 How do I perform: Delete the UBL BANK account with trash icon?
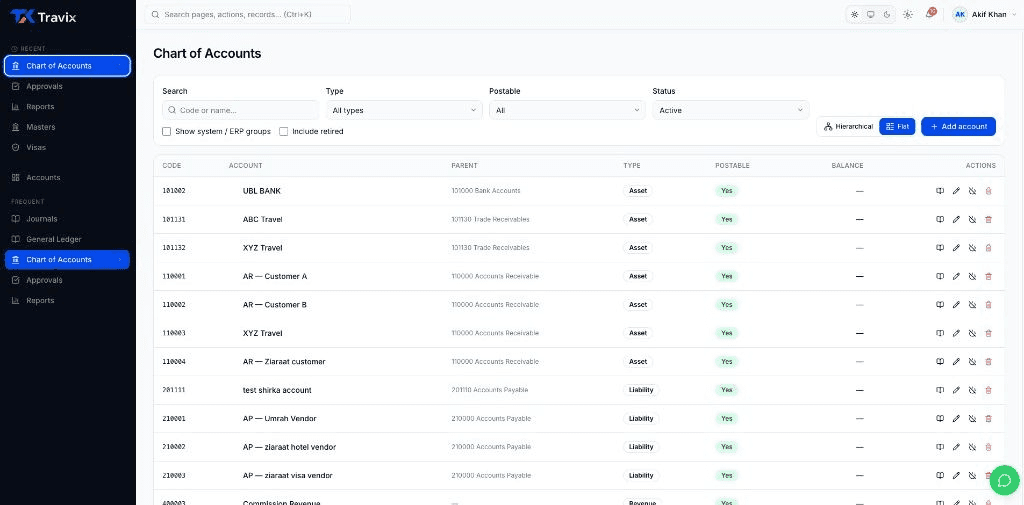click(x=988, y=191)
